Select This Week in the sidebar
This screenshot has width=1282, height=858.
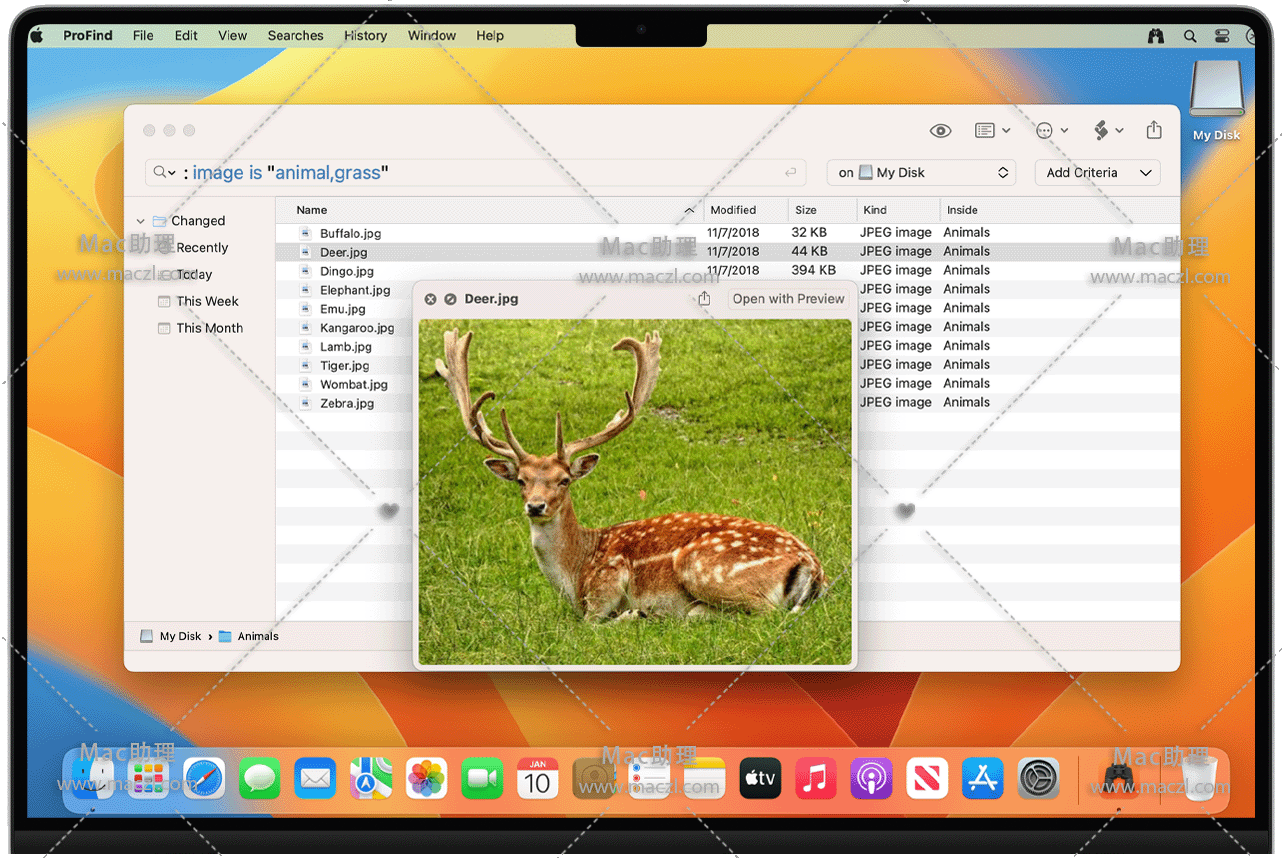207,301
